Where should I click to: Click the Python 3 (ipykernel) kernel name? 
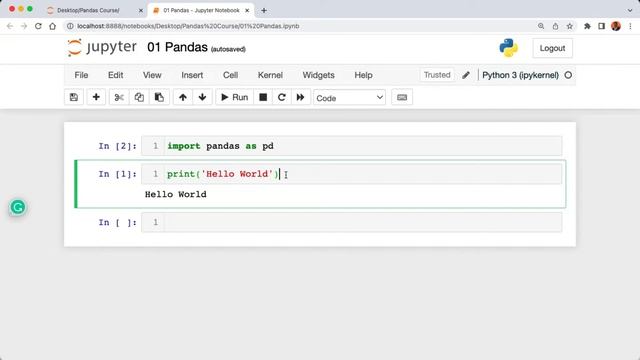tap(520, 75)
